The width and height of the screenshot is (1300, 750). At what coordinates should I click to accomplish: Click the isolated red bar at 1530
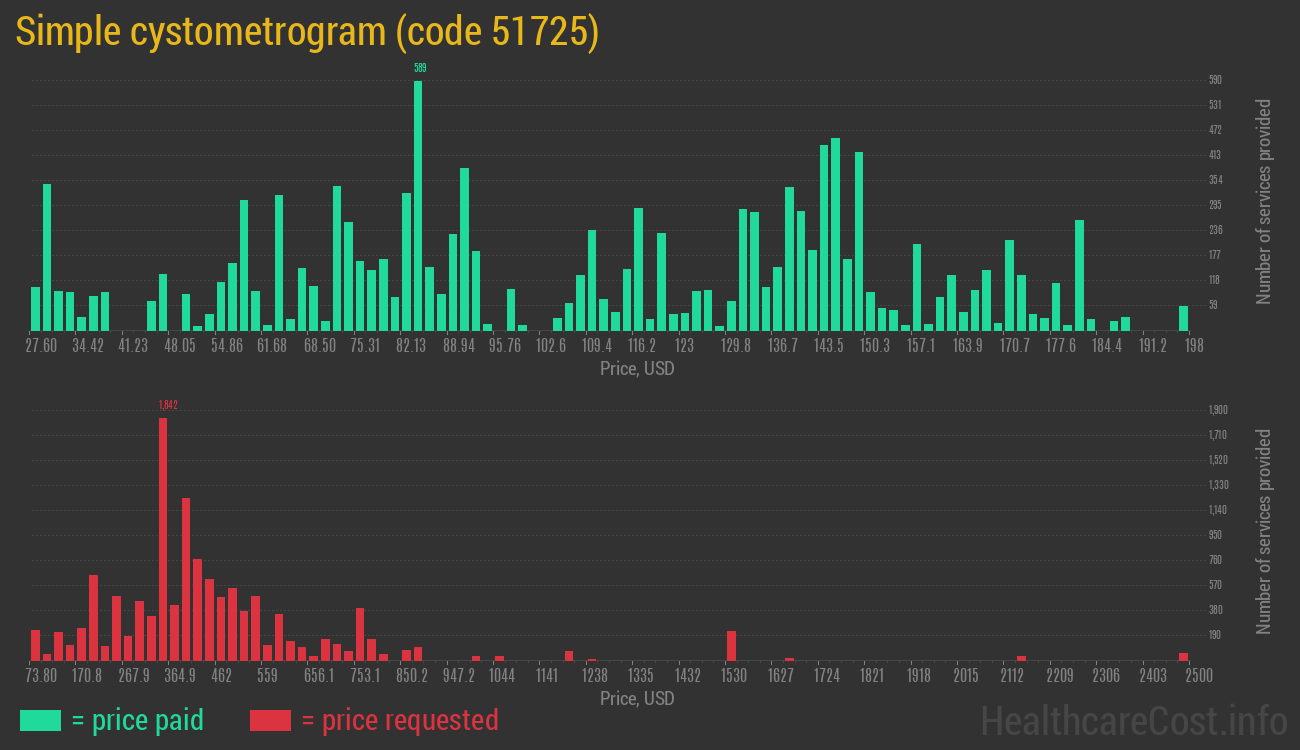(x=731, y=645)
